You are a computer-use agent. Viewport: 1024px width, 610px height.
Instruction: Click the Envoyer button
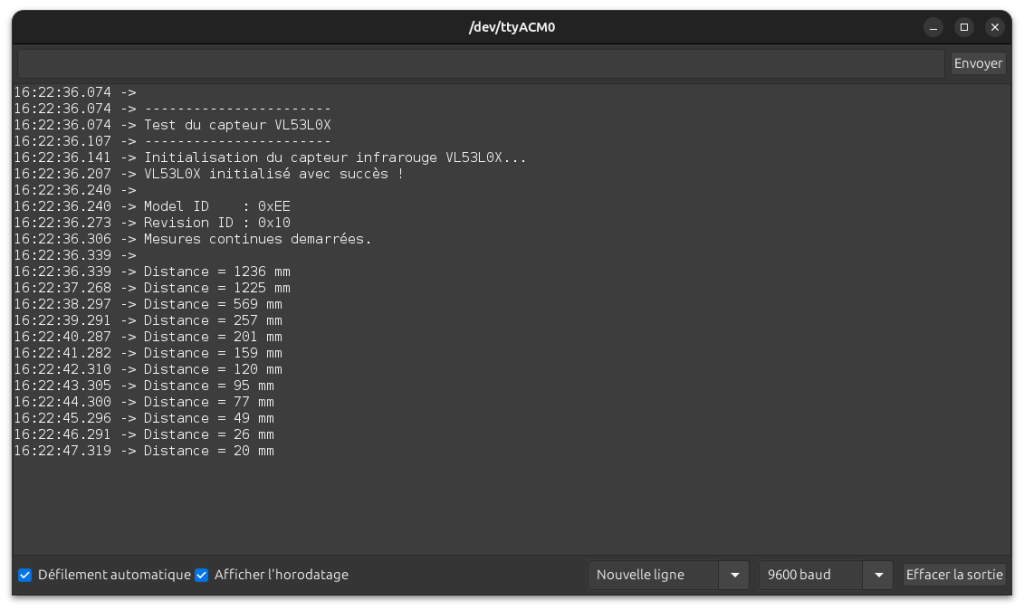click(977, 63)
